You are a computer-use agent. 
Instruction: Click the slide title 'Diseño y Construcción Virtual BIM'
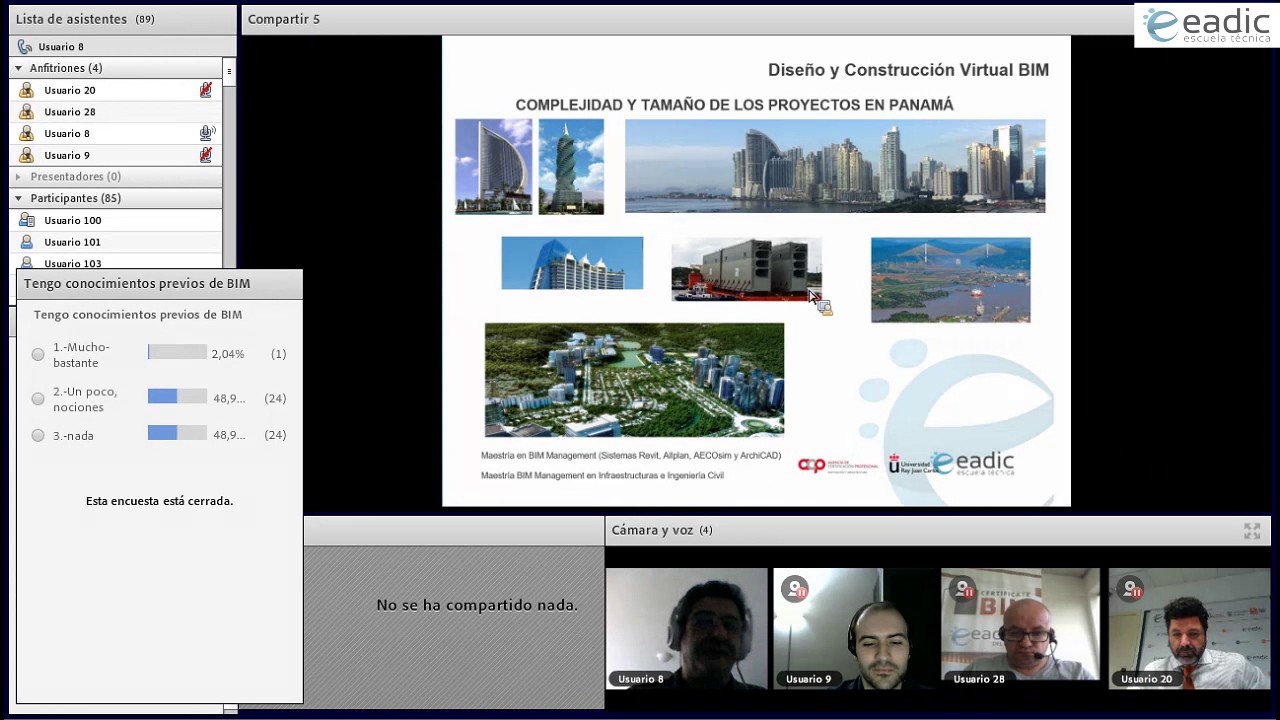click(908, 70)
